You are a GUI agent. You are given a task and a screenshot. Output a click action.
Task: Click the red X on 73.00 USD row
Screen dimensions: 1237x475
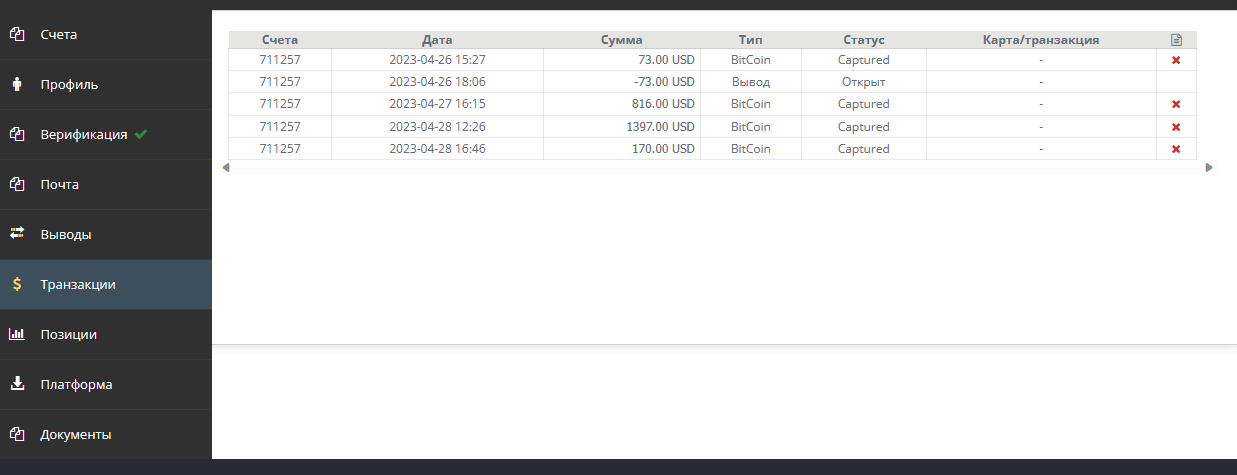click(1176, 60)
